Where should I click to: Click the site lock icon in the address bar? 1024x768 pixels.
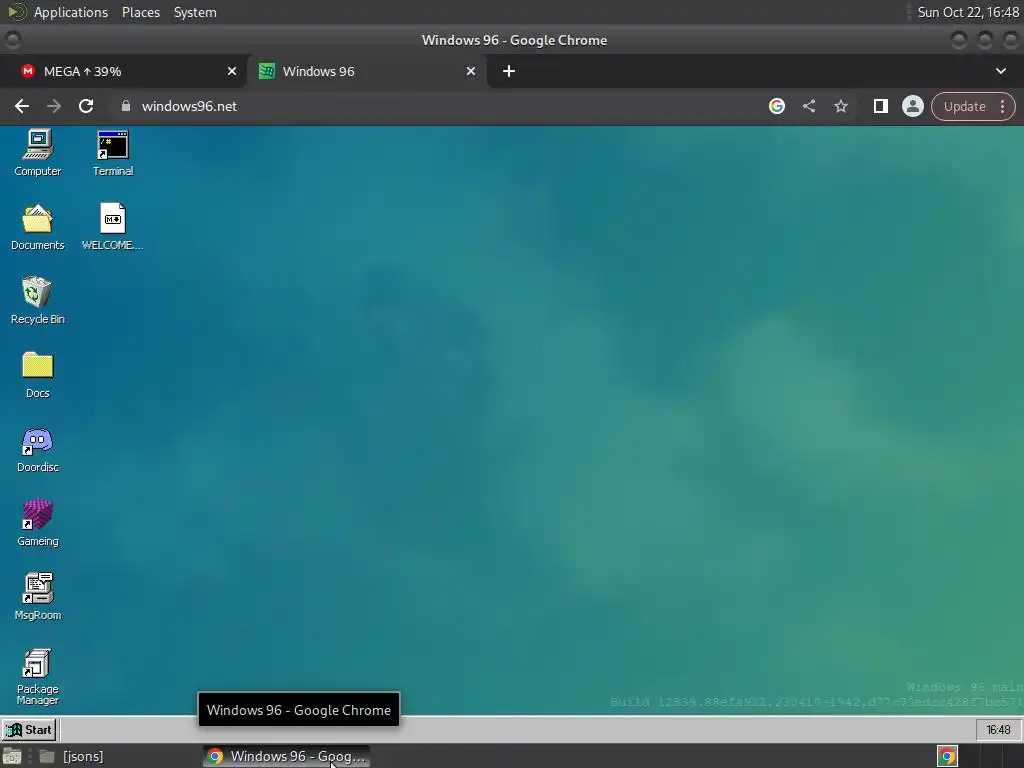pyautogui.click(x=126, y=106)
